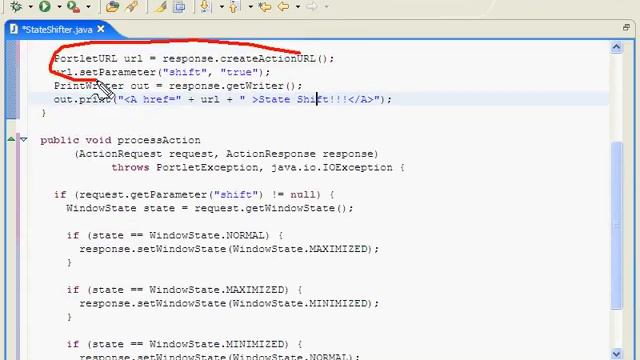The image size is (640, 360).
Task: Jump to Last Edit Location icon
Action: 265,6
